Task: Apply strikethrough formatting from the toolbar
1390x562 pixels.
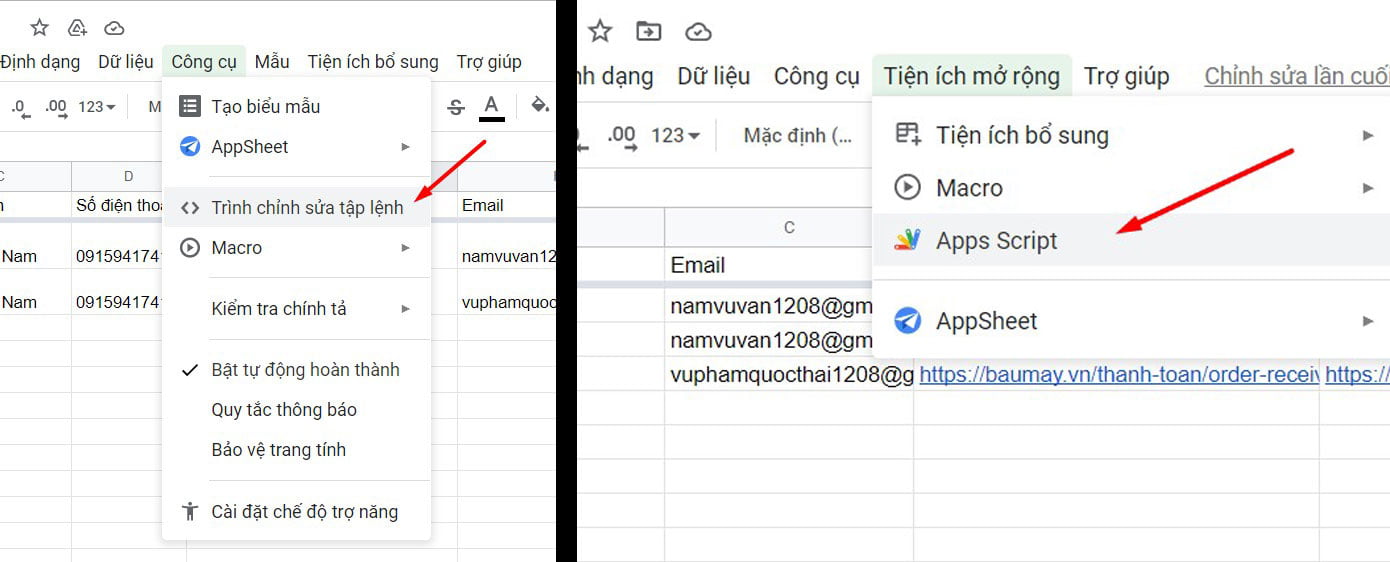Action: point(456,107)
